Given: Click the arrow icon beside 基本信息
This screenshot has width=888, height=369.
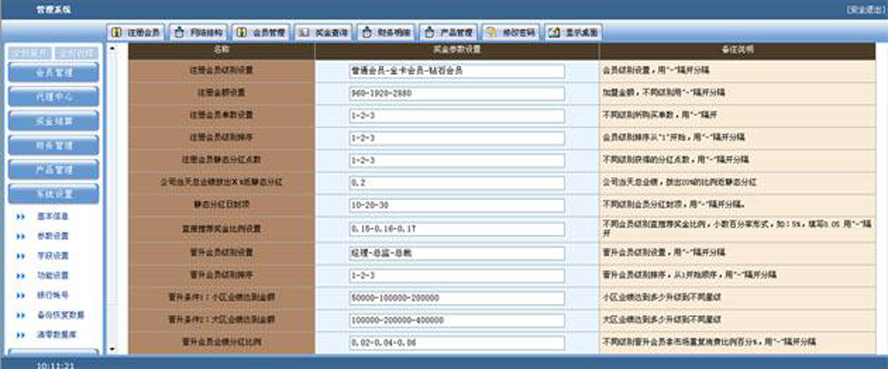Looking at the screenshot, I should 21,217.
